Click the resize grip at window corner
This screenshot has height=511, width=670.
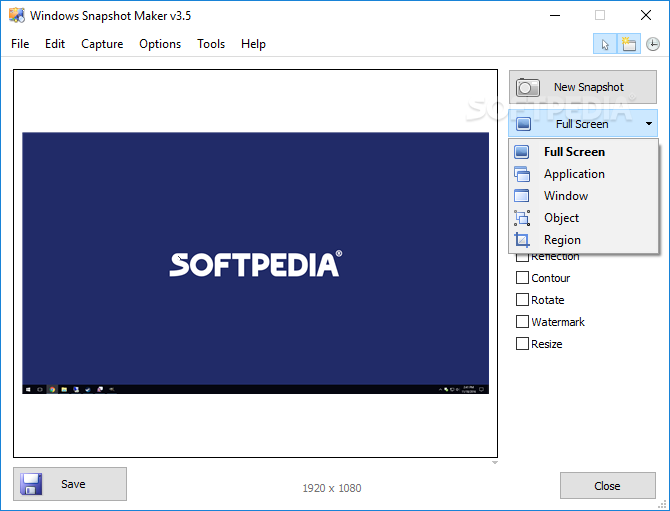(662, 504)
